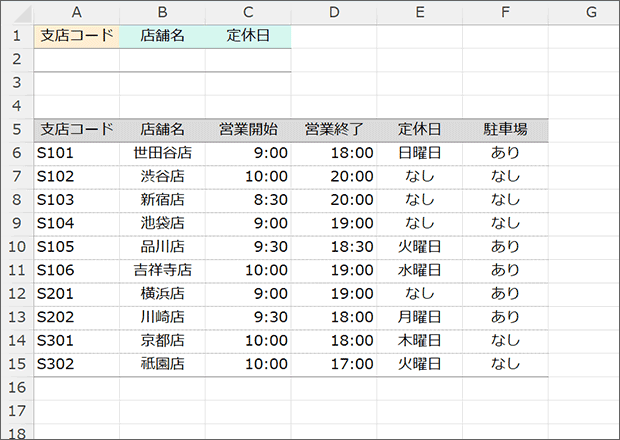This screenshot has height=440, width=620.
Task: Click the select-all corner of the grid
Action: coord(16,11)
